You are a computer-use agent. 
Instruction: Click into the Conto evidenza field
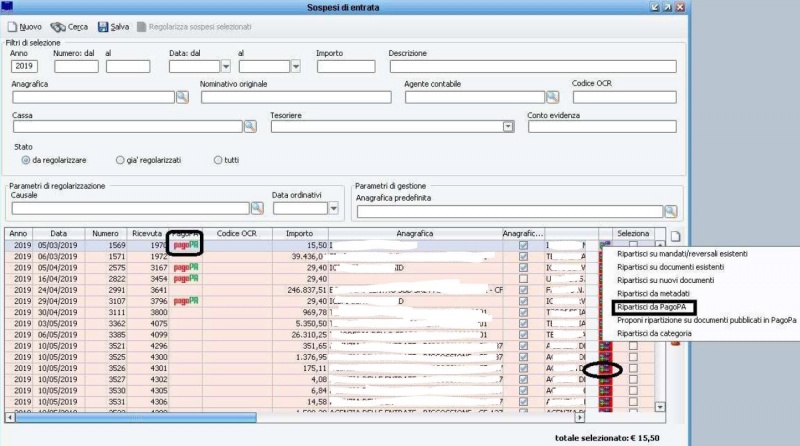602,127
